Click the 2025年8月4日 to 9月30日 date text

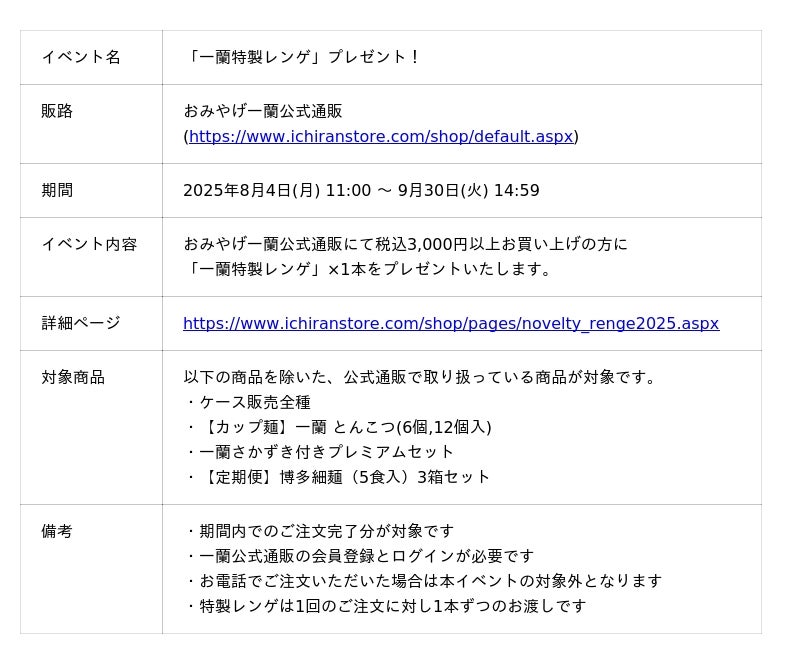coord(361,190)
